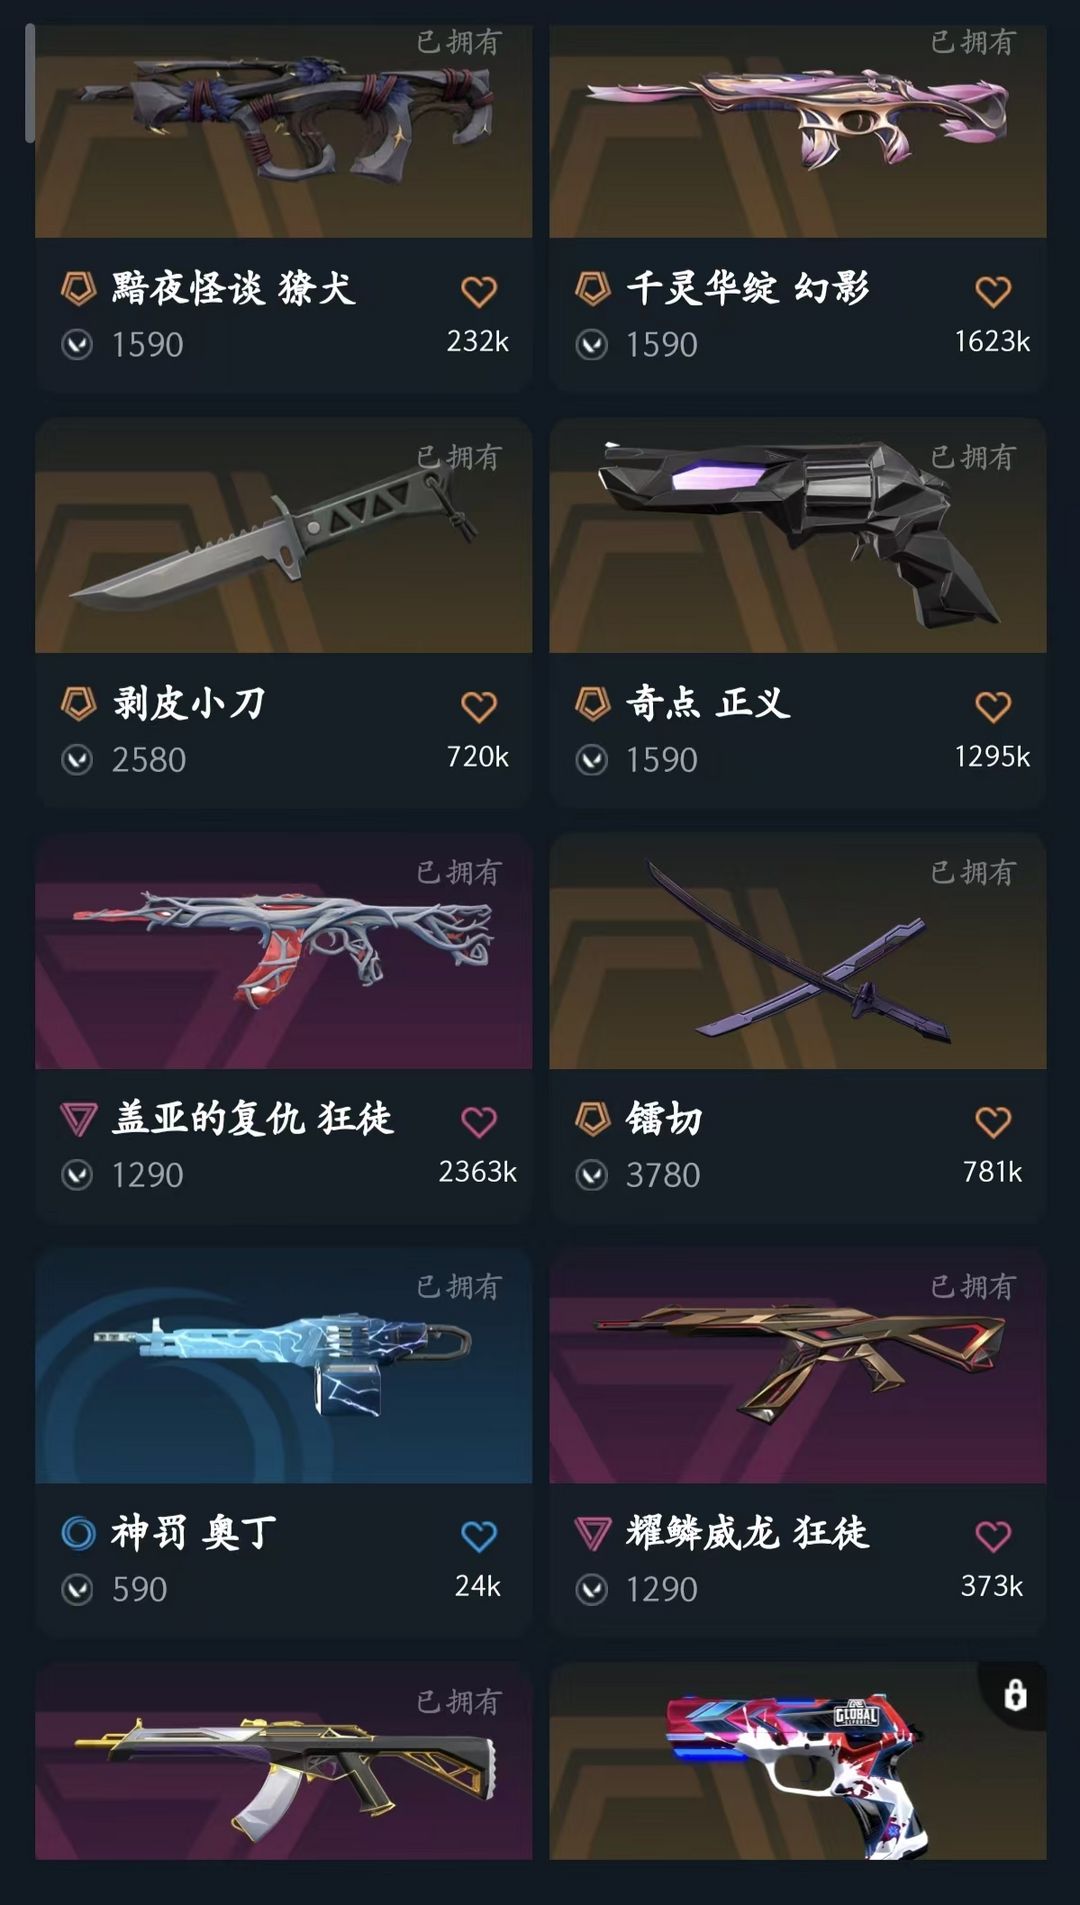1080x1905 pixels.
Task: Click the blue circular tier icon for 神罚 奥丁
Action: click(78, 1533)
